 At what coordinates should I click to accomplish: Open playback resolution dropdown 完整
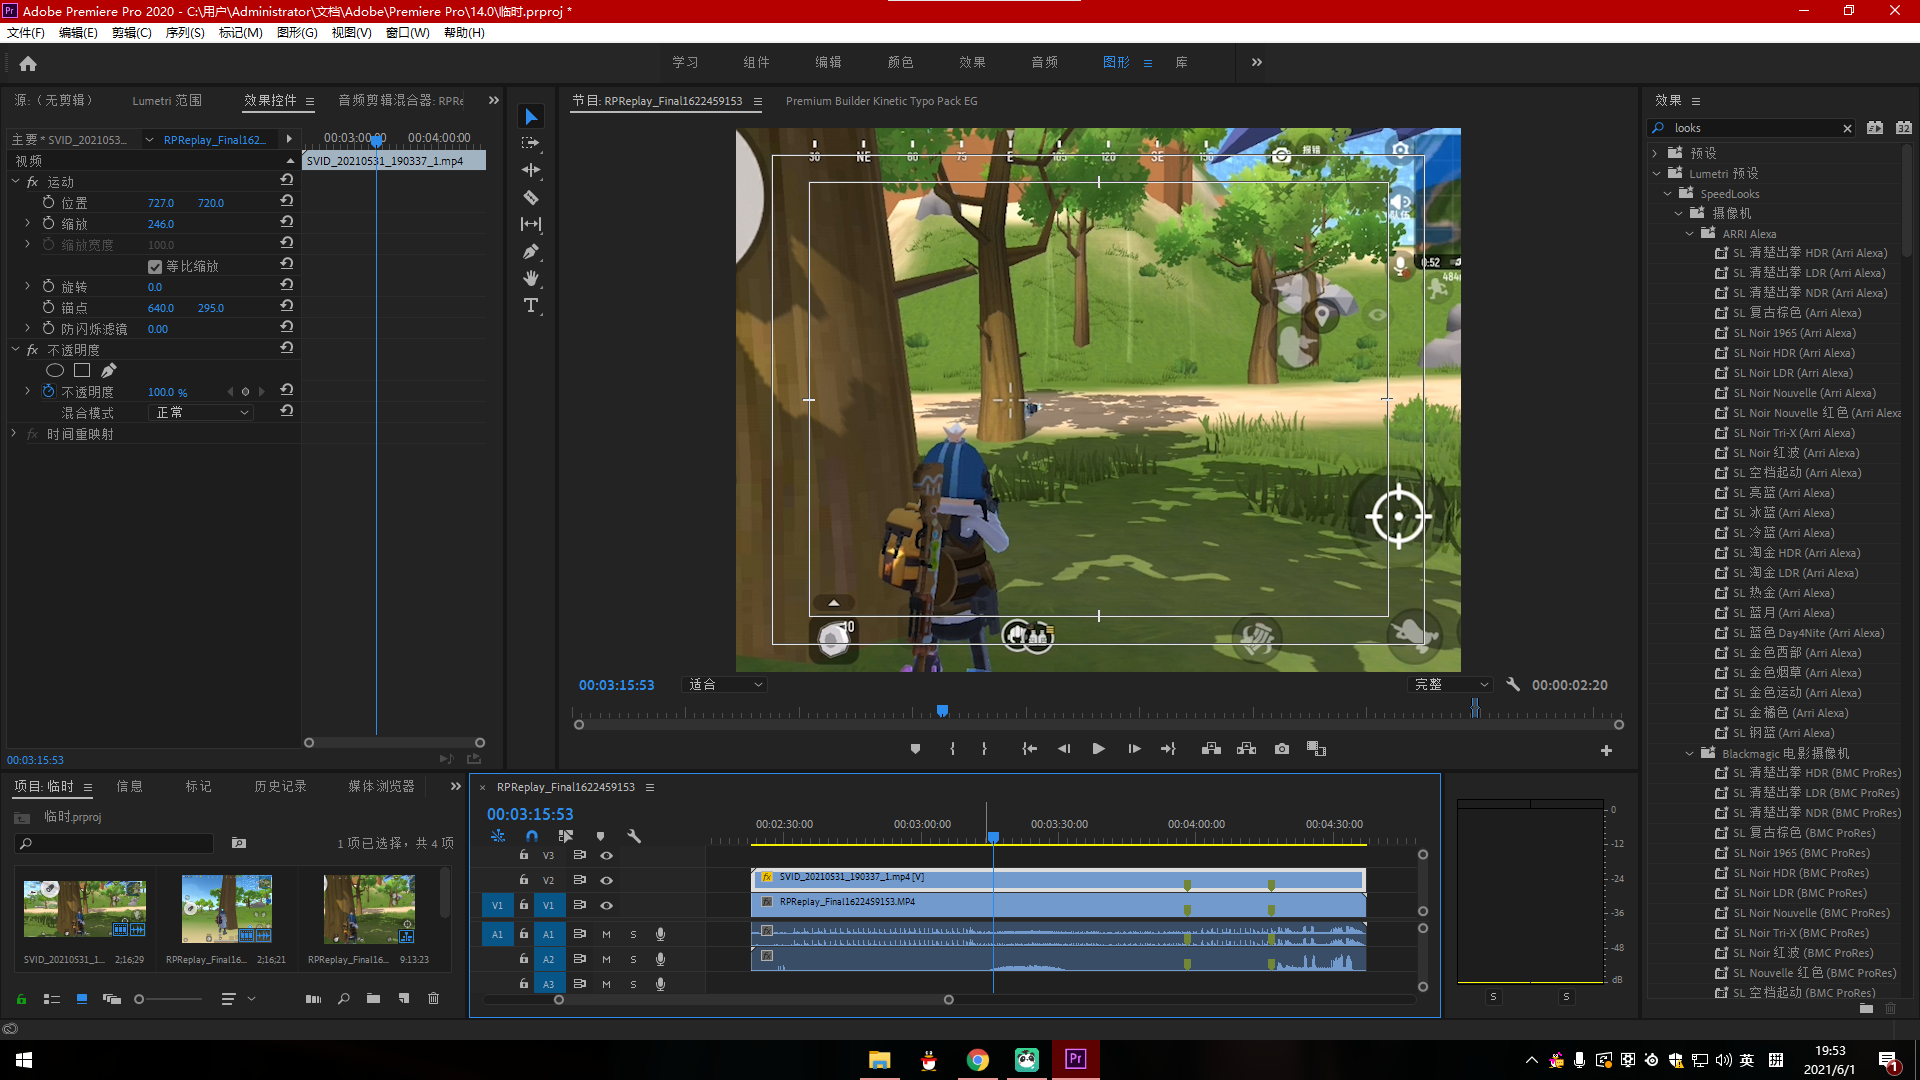point(1450,685)
